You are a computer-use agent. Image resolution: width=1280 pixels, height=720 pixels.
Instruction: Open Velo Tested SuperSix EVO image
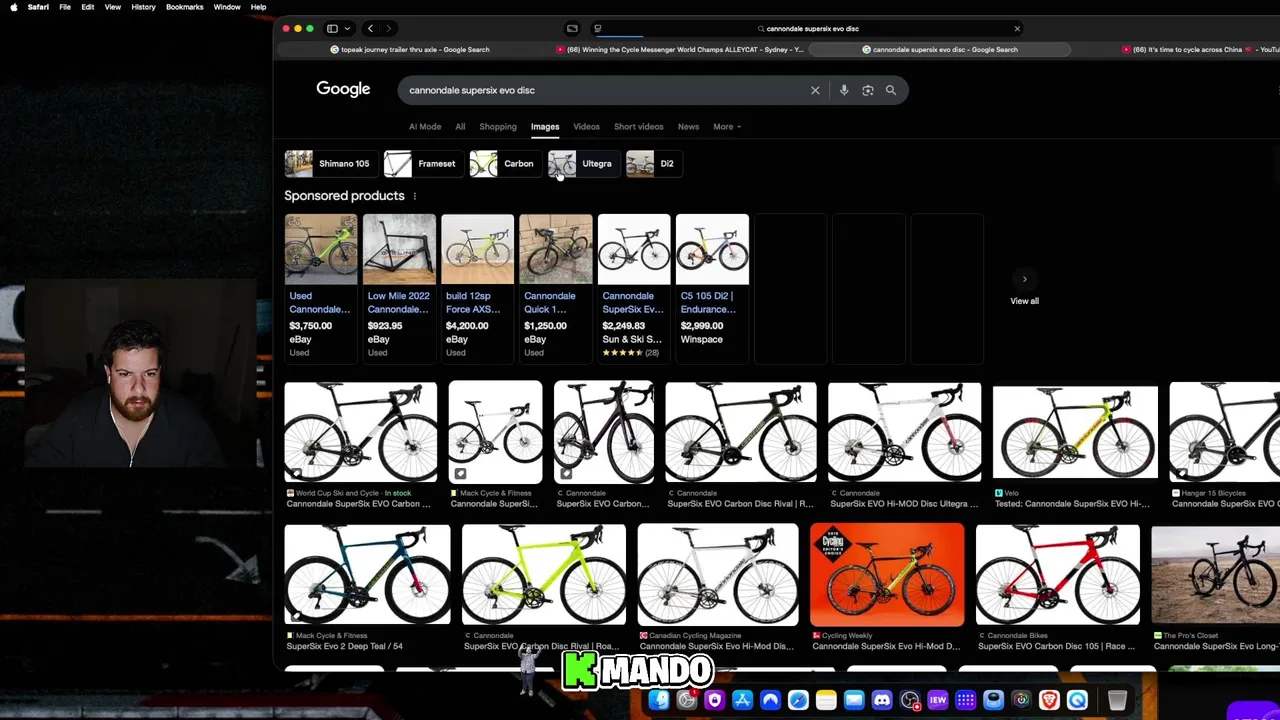pos(1075,432)
